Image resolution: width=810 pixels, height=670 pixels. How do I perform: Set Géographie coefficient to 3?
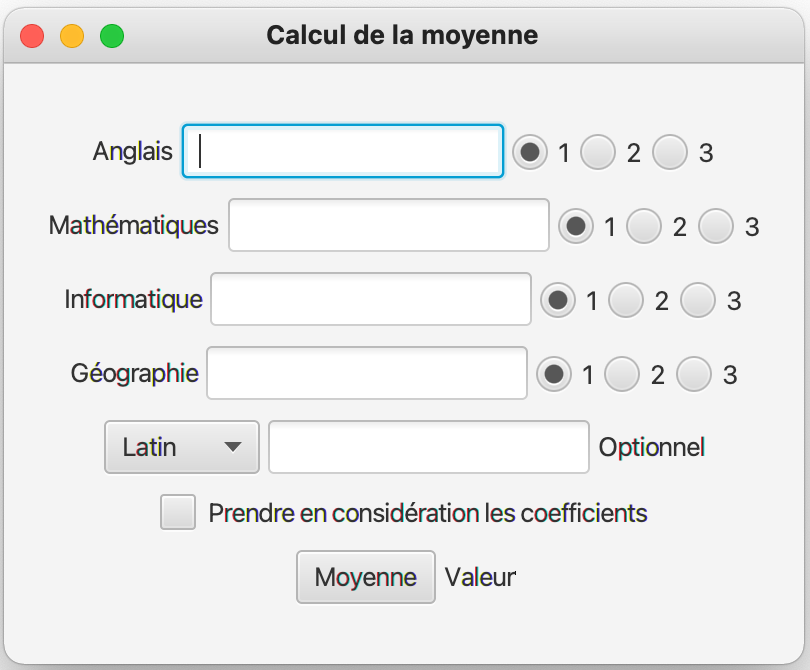[x=694, y=374]
